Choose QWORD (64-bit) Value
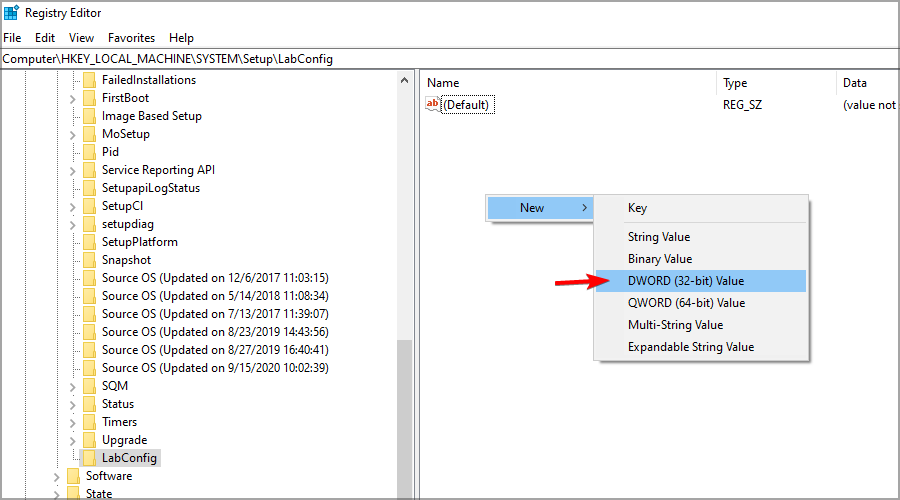The height and width of the screenshot is (500, 900). point(701,303)
